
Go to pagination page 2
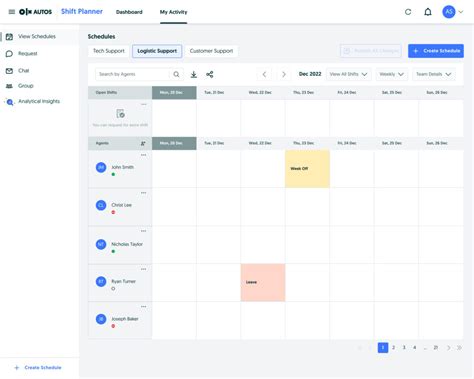393,348
